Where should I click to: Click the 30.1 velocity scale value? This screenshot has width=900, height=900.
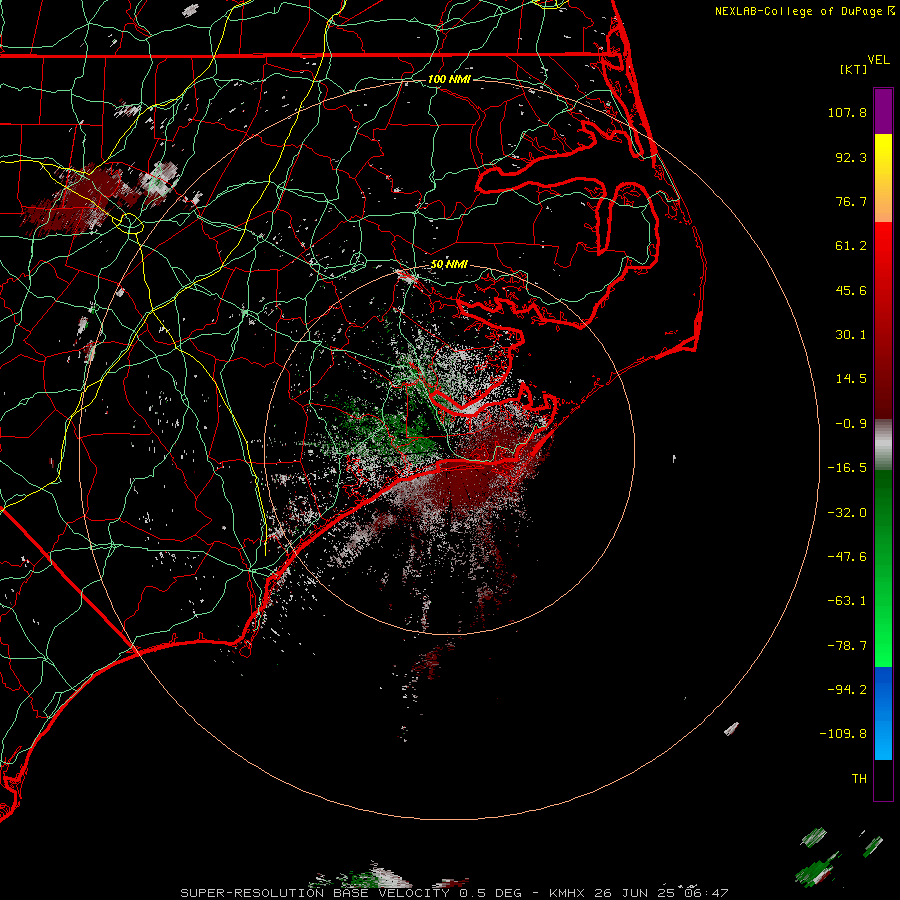(851, 335)
